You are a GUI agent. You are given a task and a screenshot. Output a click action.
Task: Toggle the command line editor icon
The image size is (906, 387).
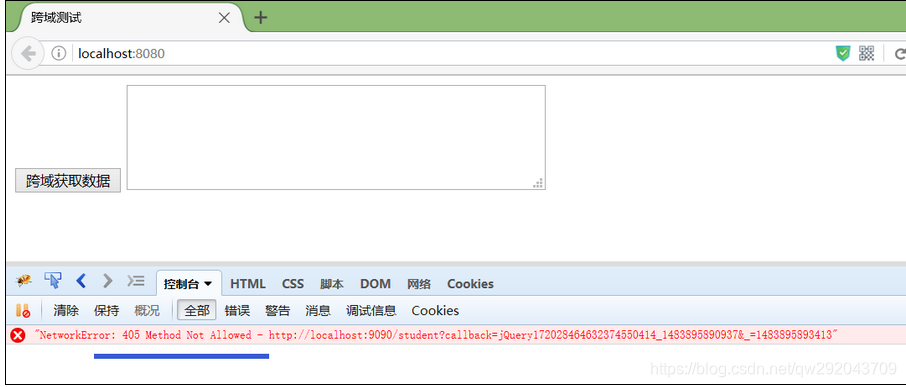(x=135, y=281)
